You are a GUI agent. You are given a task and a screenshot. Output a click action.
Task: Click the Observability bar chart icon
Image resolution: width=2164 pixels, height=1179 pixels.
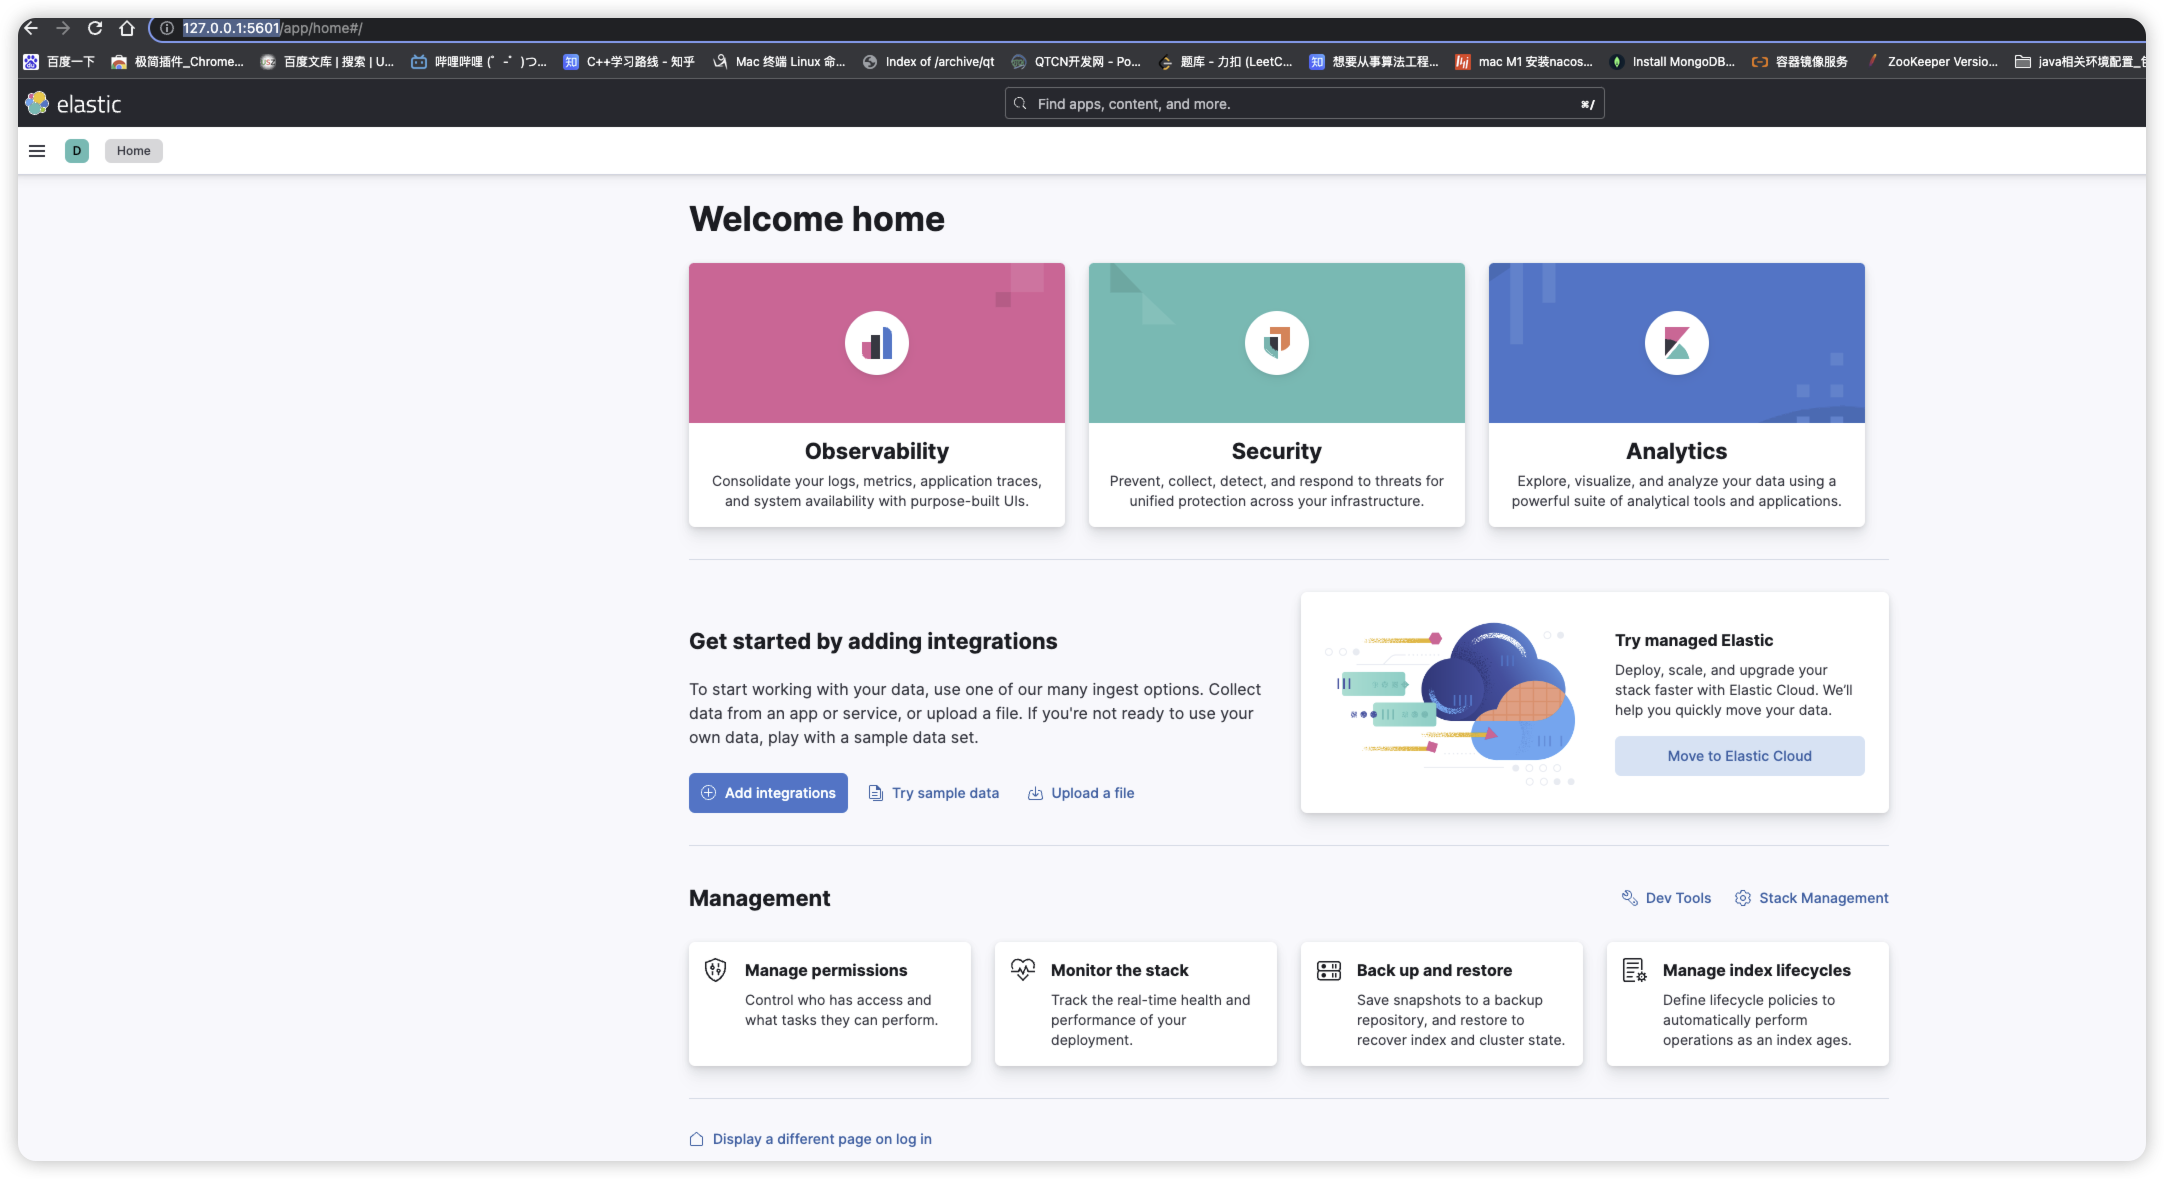(876, 343)
